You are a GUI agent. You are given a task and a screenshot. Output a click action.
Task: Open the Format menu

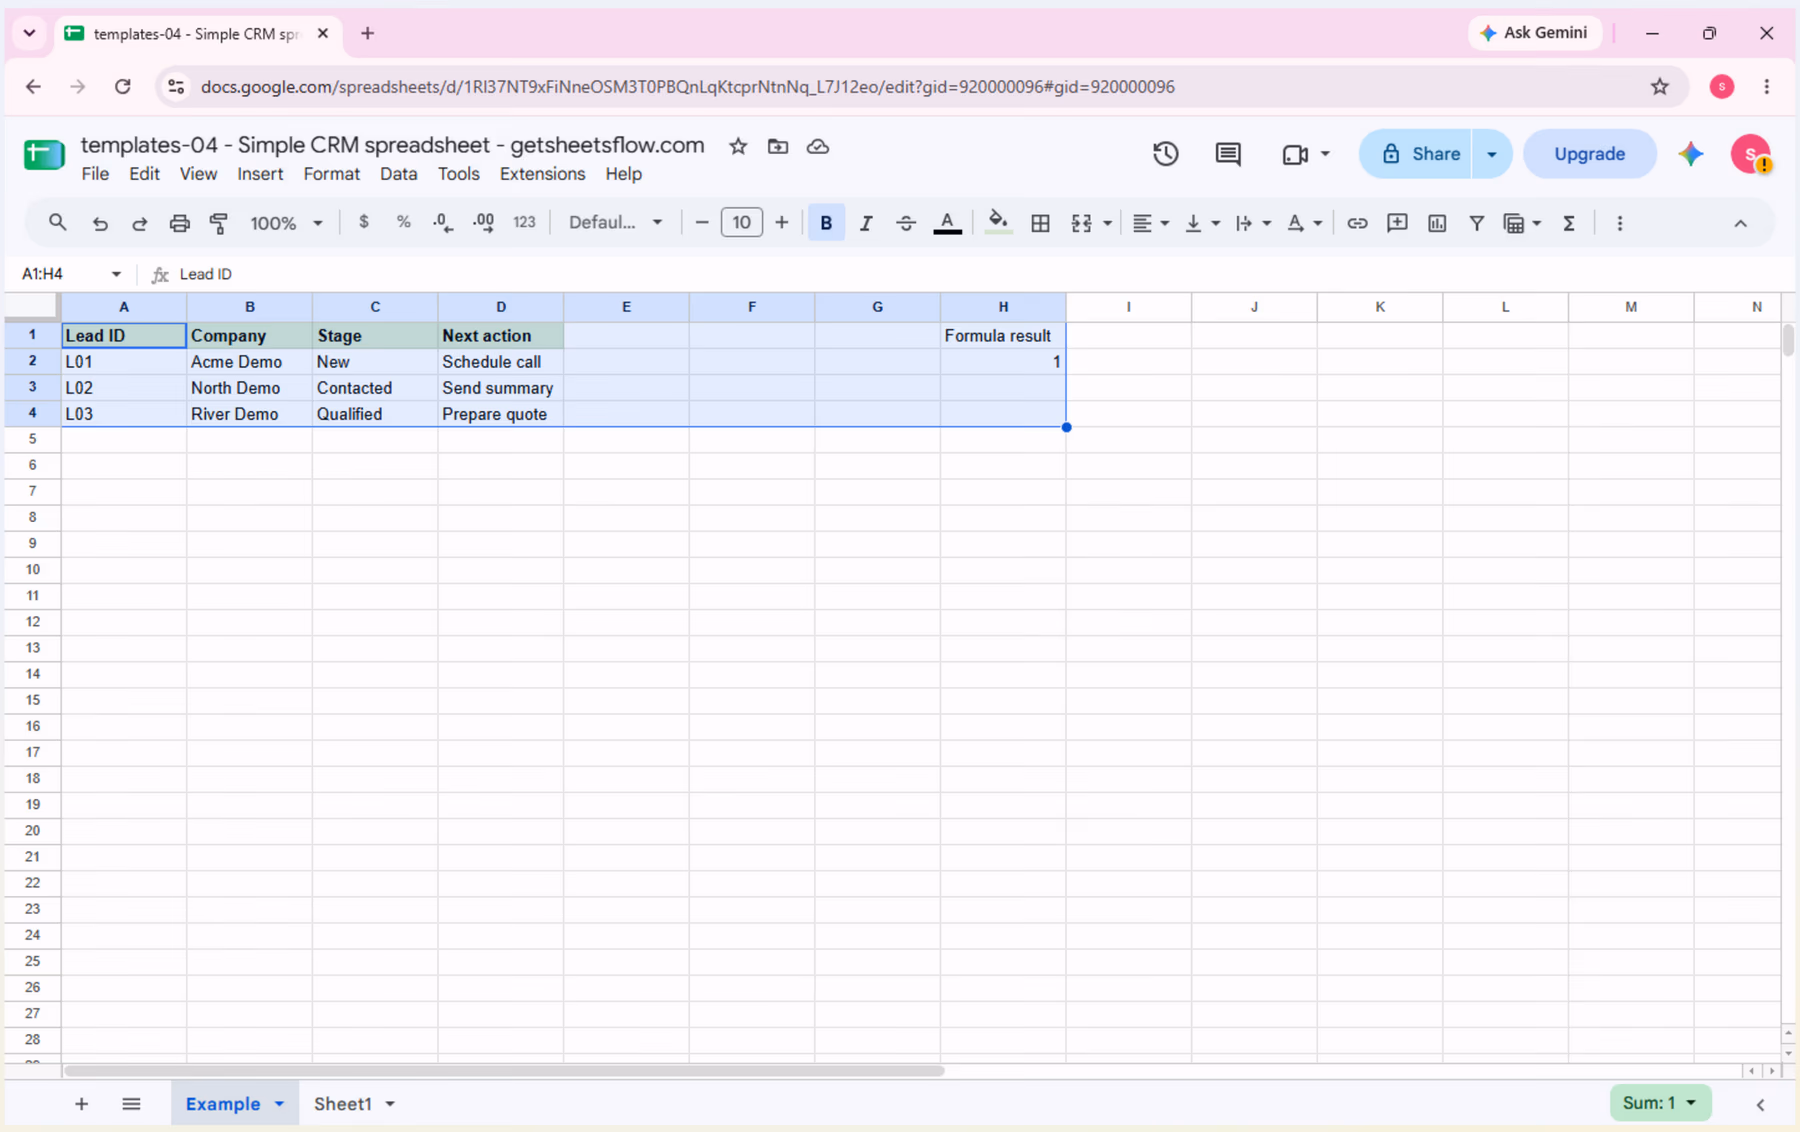point(331,174)
